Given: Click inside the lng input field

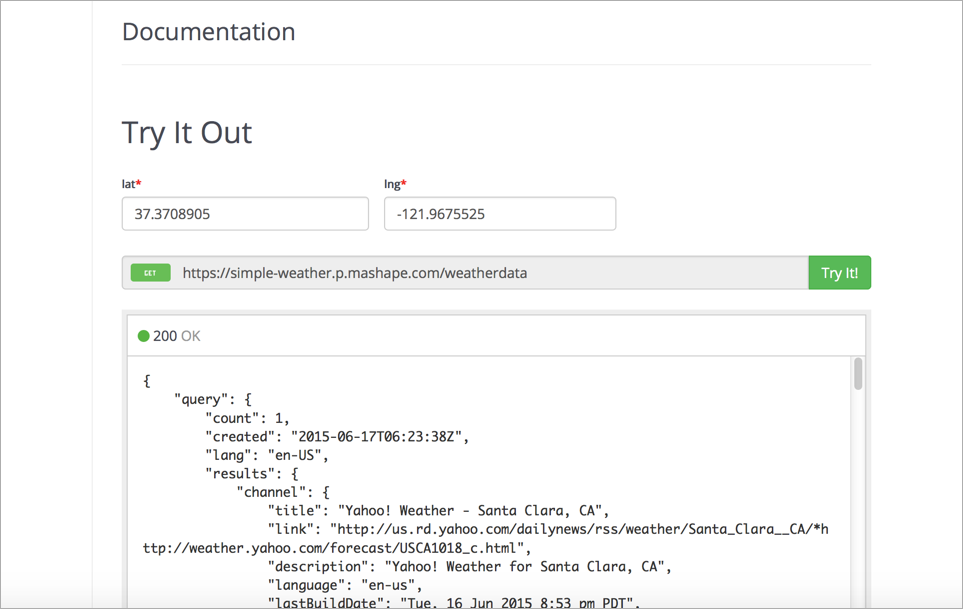Looking at the screenshot, I should [x=499, y=213].
